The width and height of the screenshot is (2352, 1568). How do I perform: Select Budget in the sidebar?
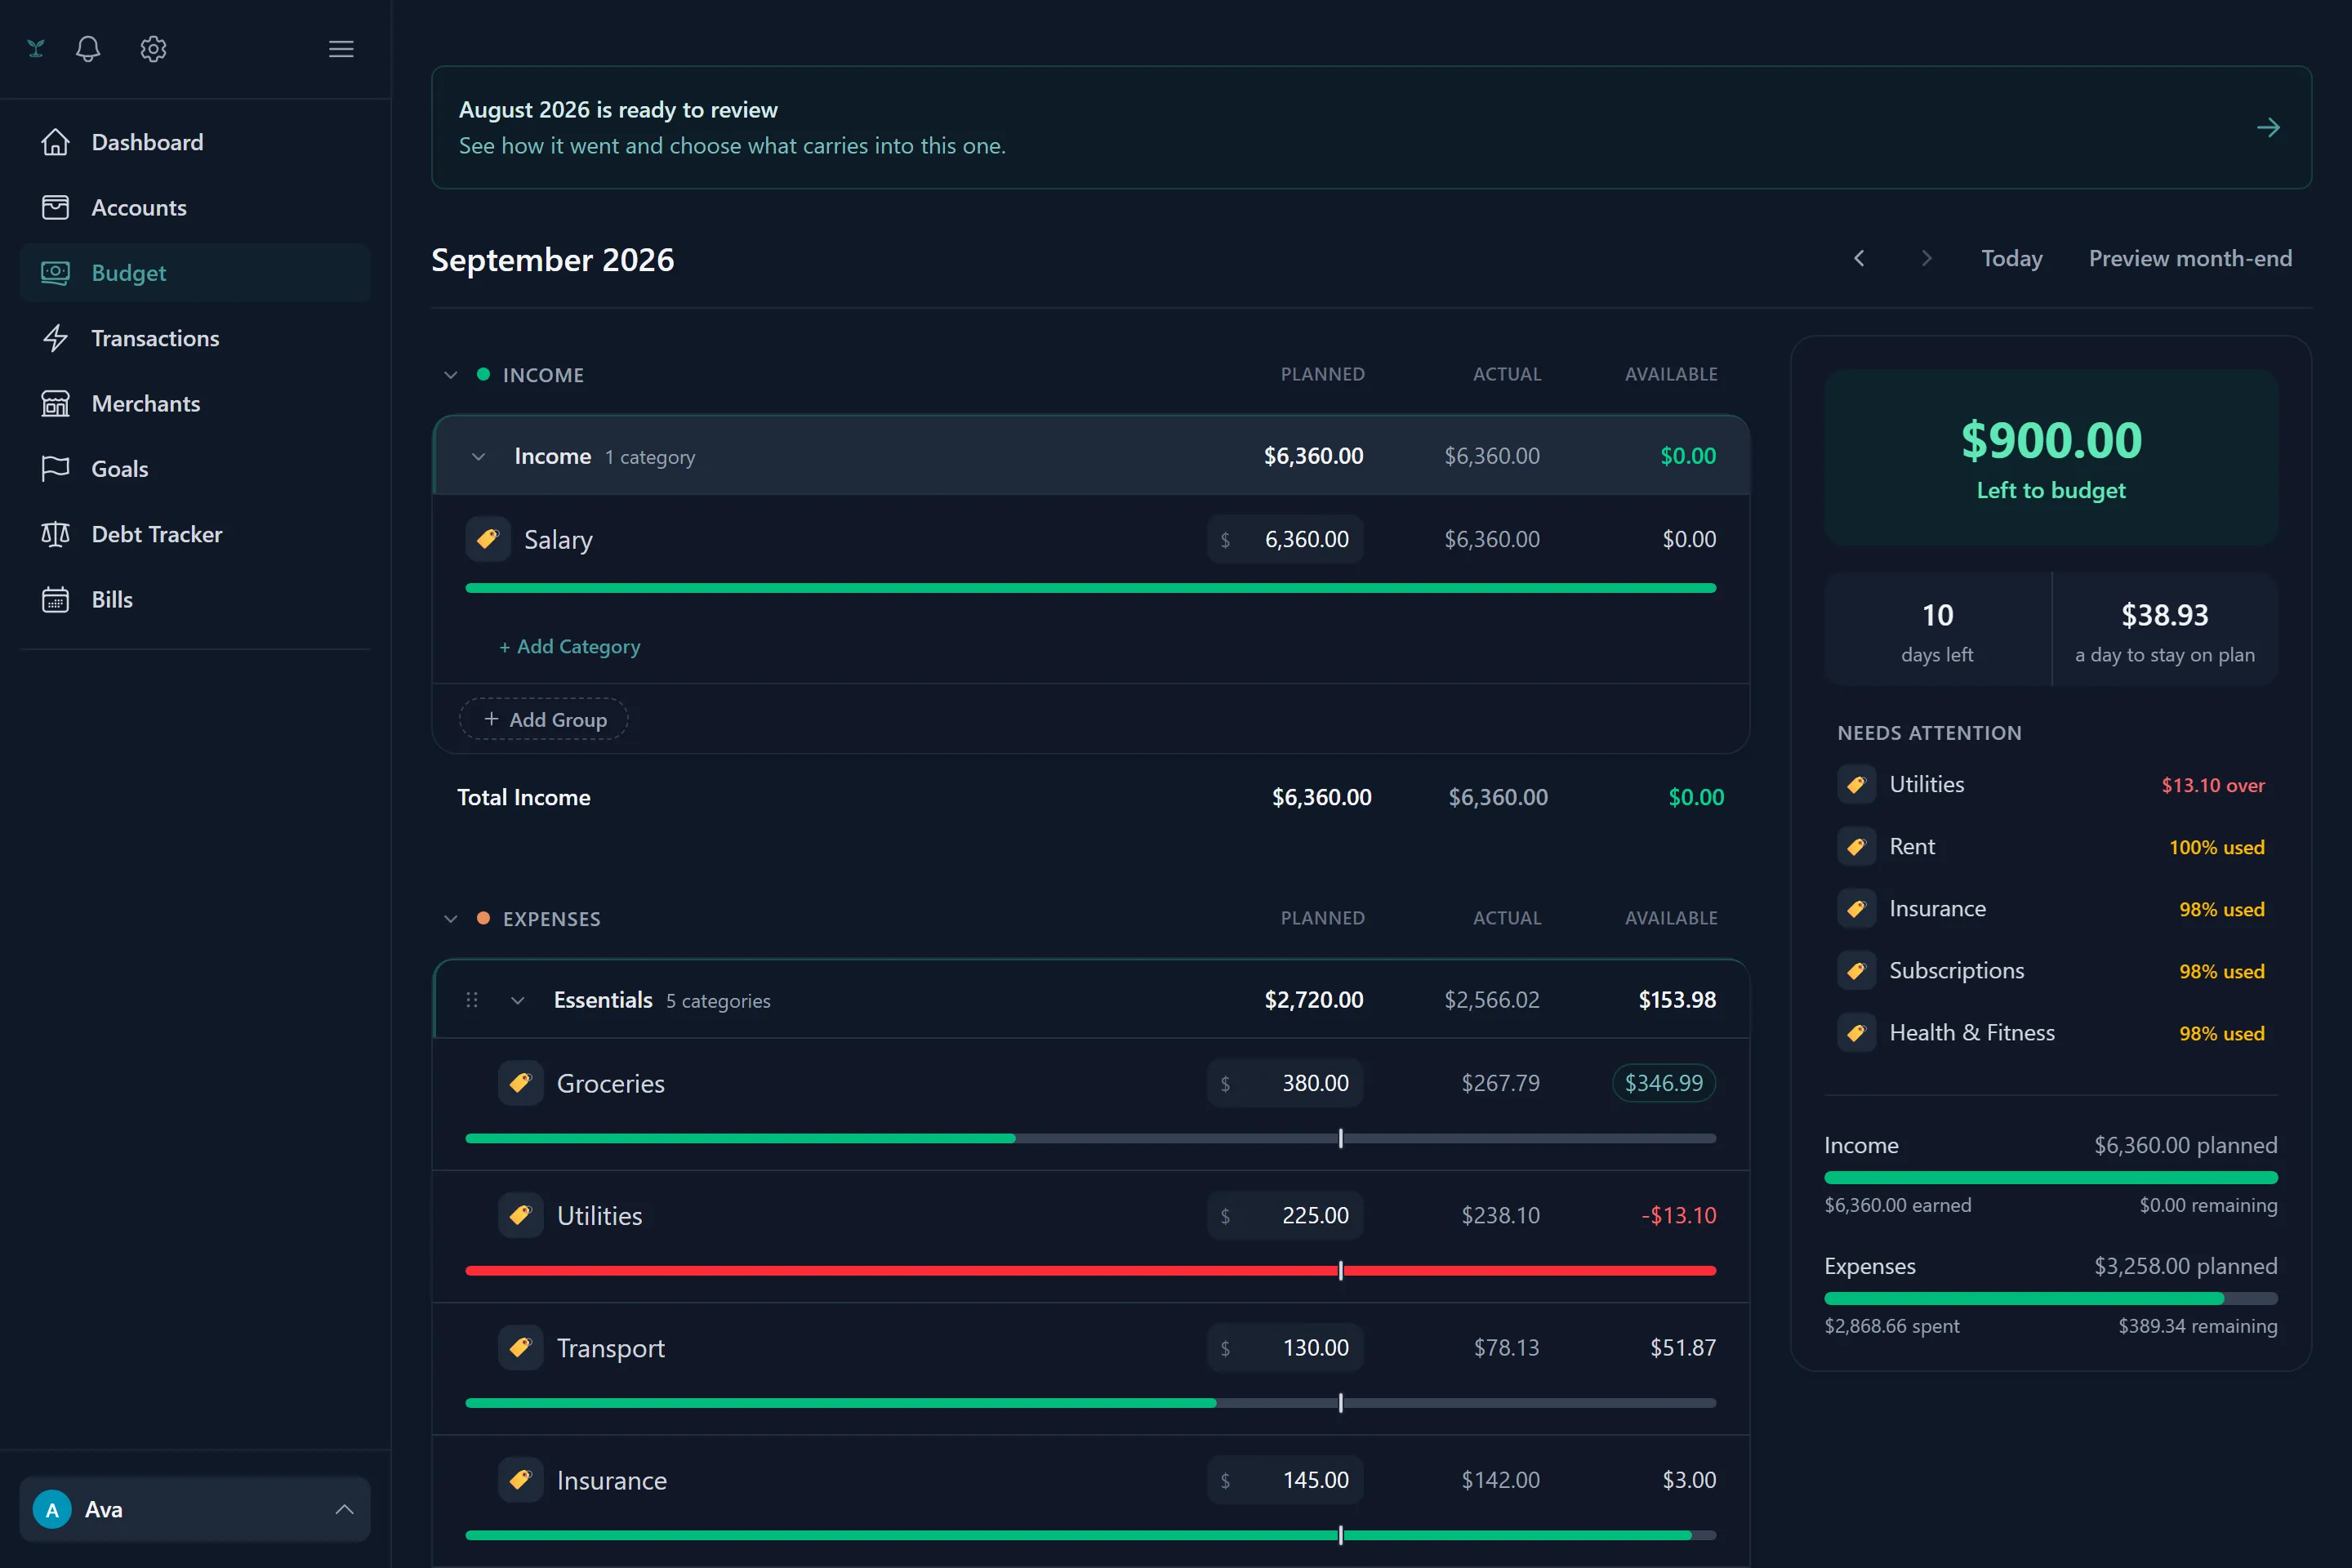[x=195, y=272]
